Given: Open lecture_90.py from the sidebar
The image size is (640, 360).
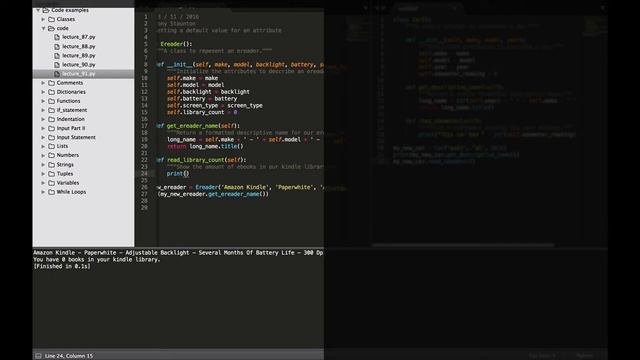Looking at the screenshot, I should pyautogui.click(x=79, y=64).
